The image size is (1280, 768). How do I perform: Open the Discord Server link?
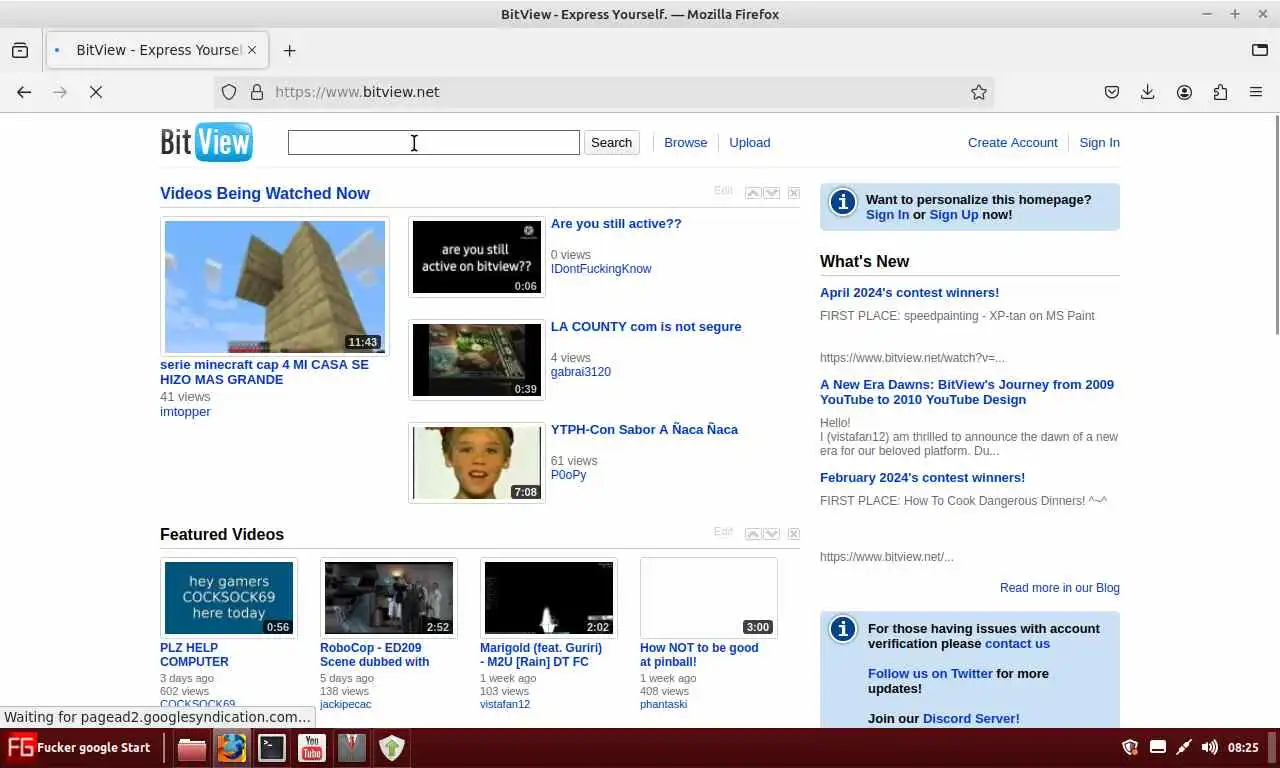click(x=971, y=719)
